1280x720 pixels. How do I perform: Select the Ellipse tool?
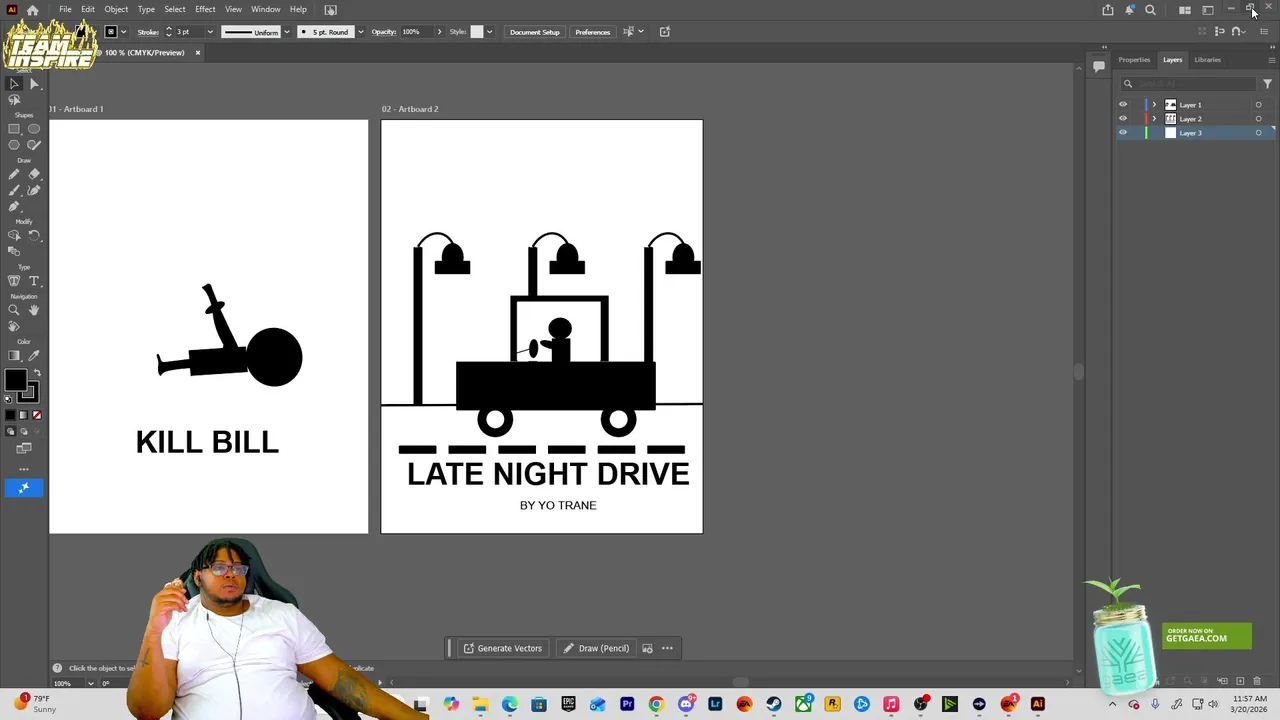[x=34, y=129]
